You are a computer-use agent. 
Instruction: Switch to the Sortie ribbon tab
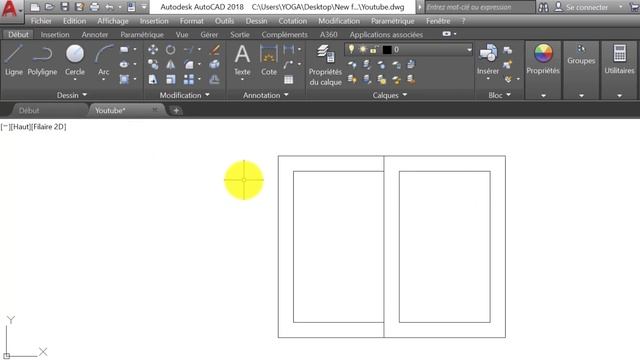240,35
